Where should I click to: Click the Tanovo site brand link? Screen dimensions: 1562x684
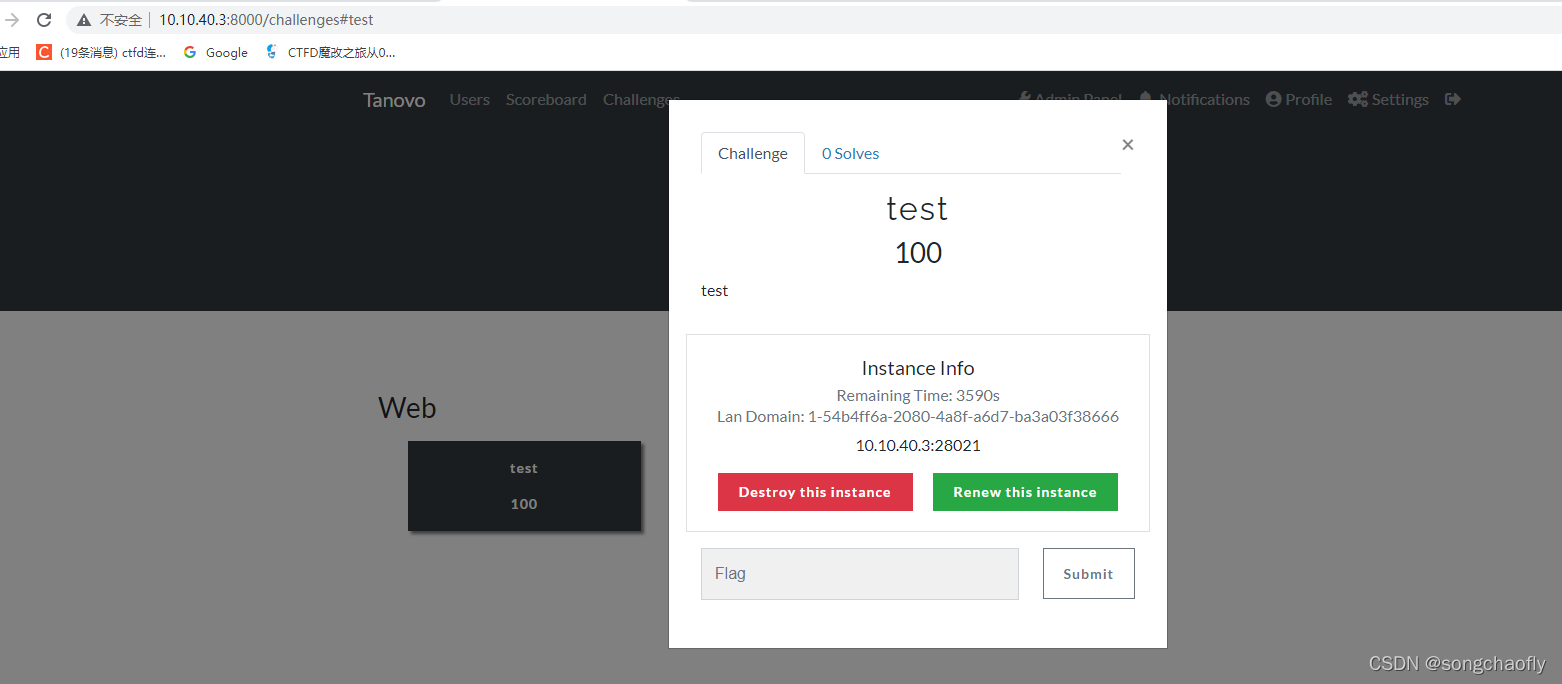394,100
